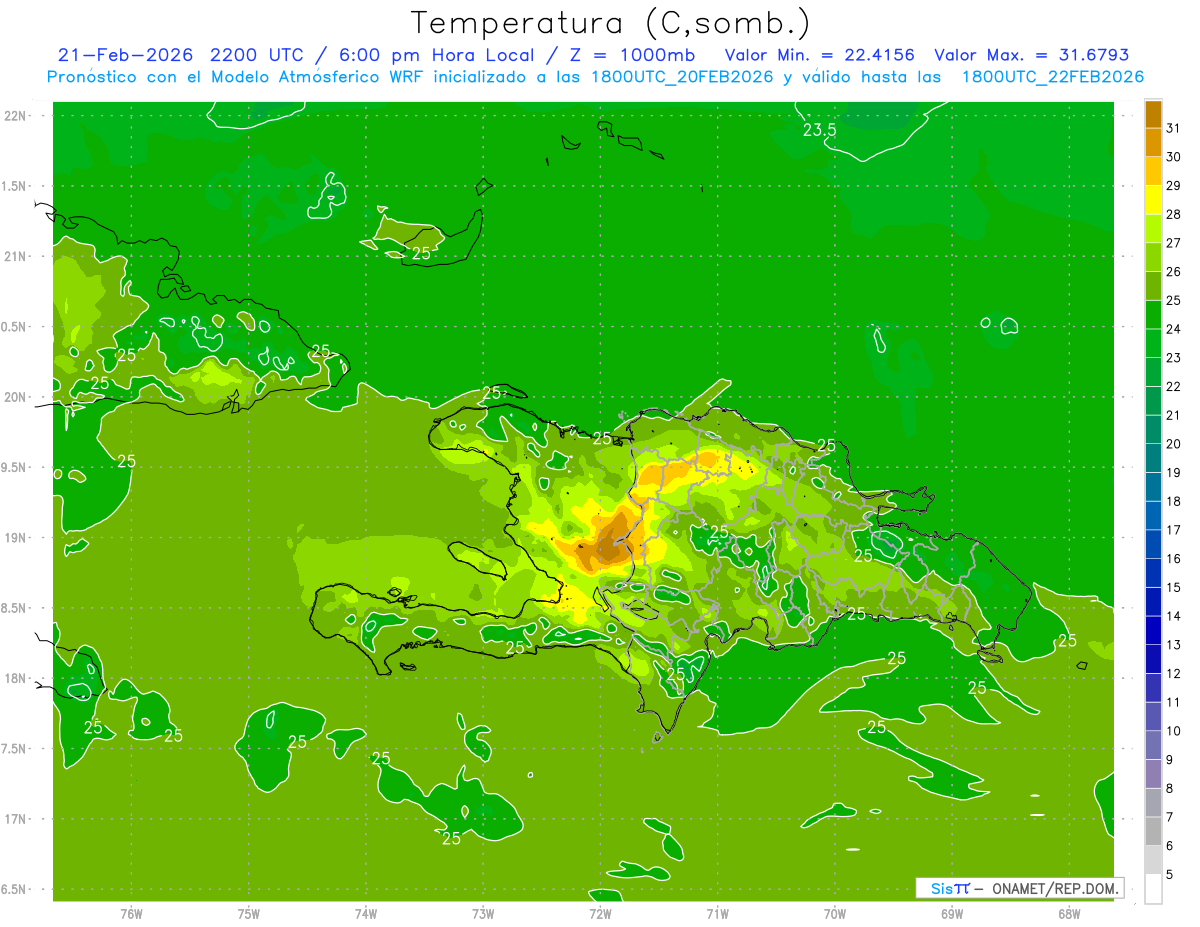Viewport: 1200px width, 927px height.
Task: Click the legend scale value '31'
Action: tap(1173, 128)
